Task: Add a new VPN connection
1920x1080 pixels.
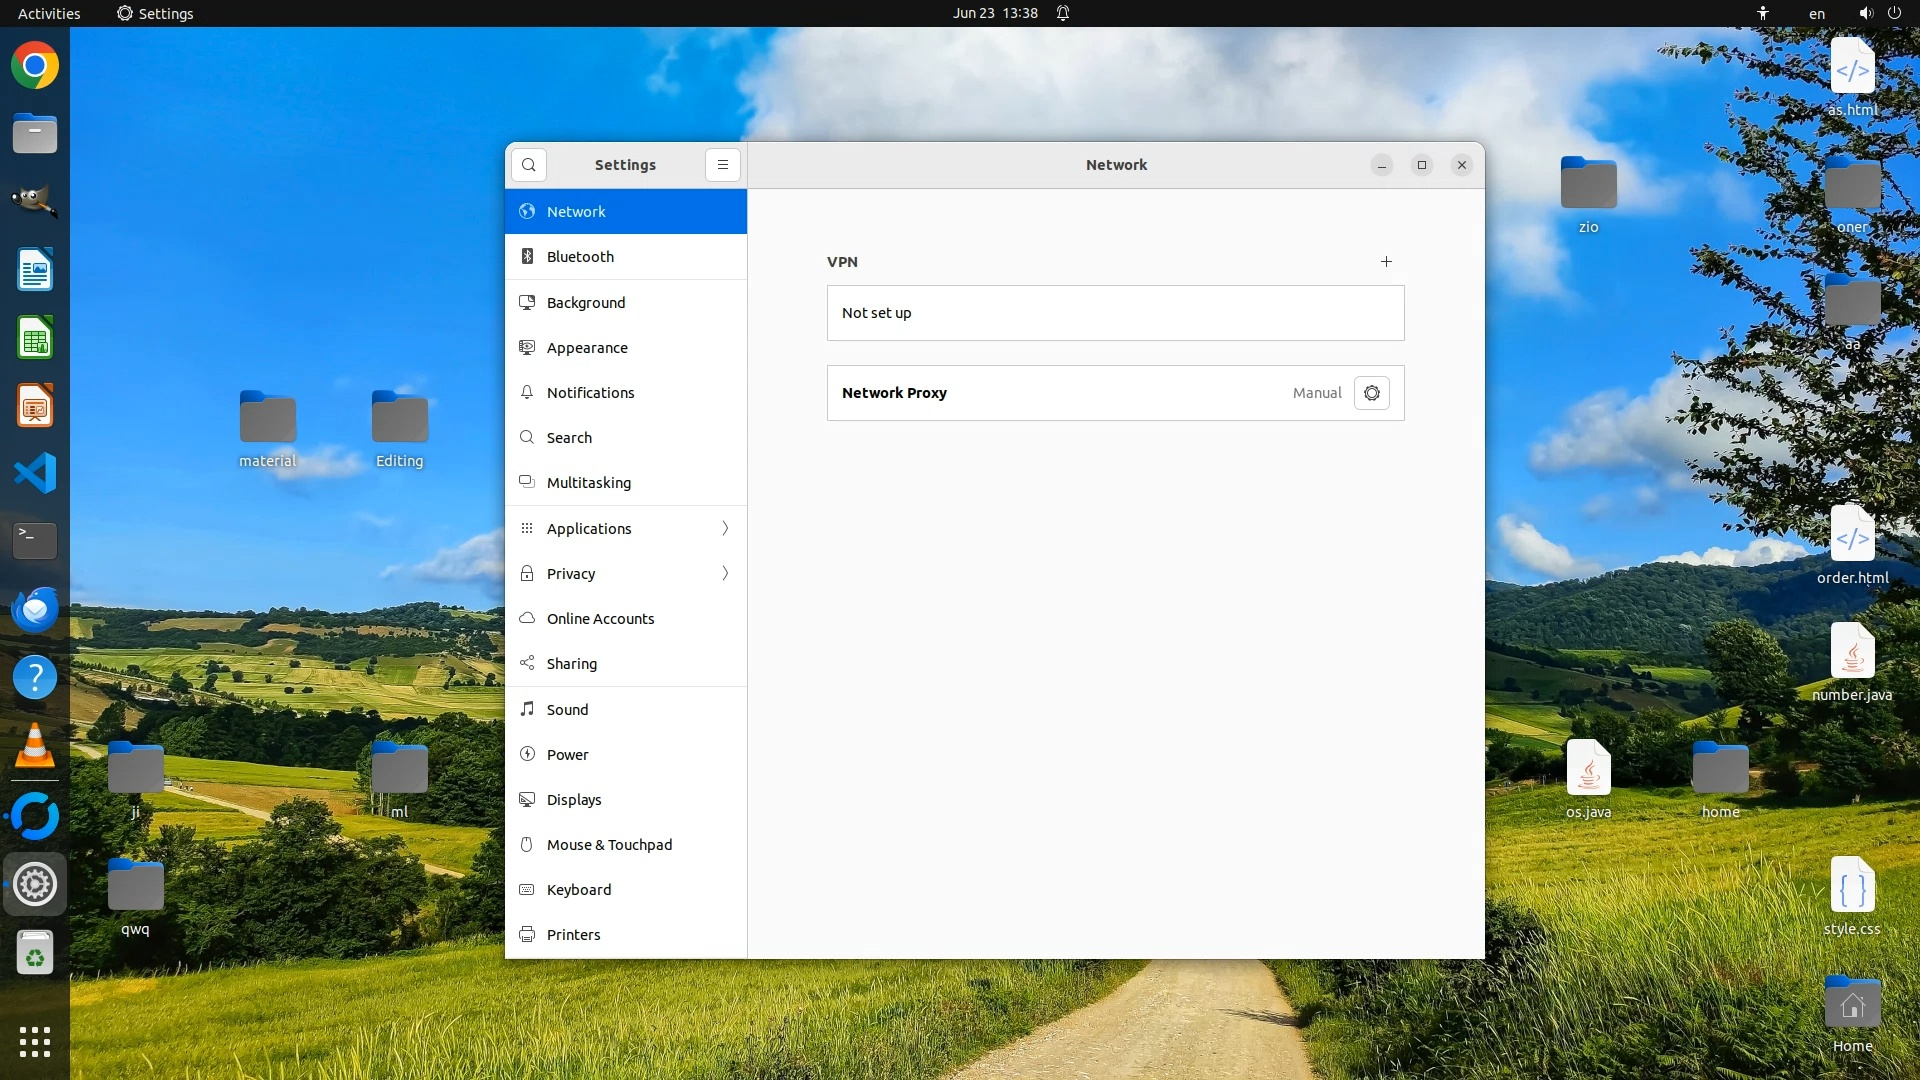Action: pos(1386,262)
